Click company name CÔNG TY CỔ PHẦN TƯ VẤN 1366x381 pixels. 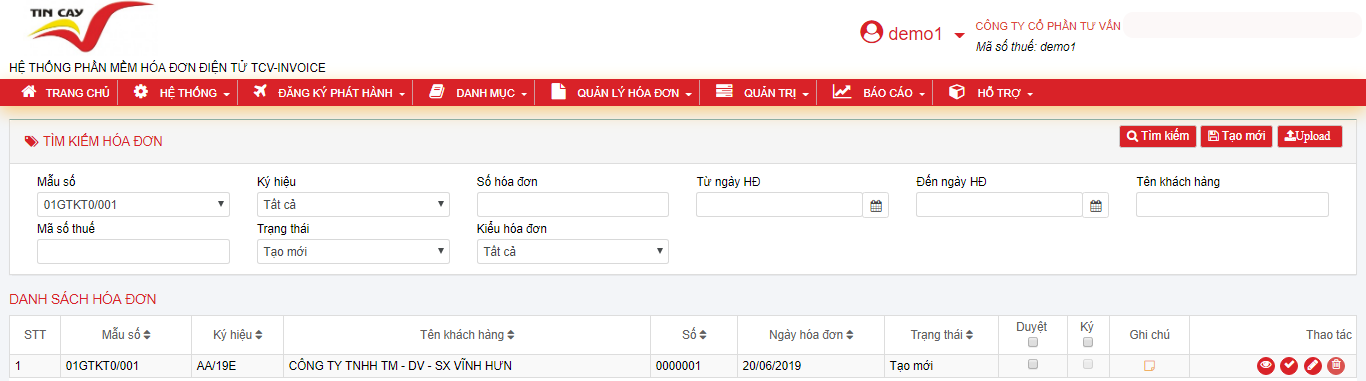pyautogui.click(x=1048, y=25)
